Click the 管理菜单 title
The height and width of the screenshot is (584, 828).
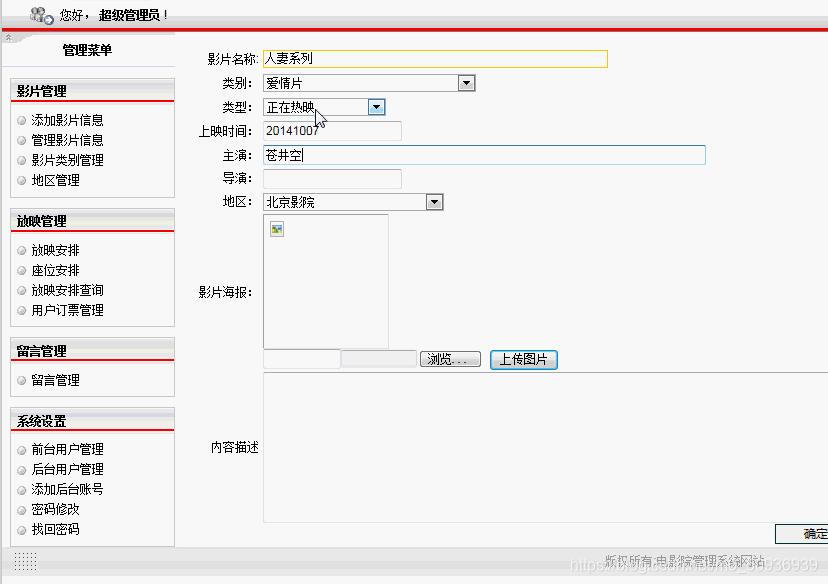tap(87, 50)
